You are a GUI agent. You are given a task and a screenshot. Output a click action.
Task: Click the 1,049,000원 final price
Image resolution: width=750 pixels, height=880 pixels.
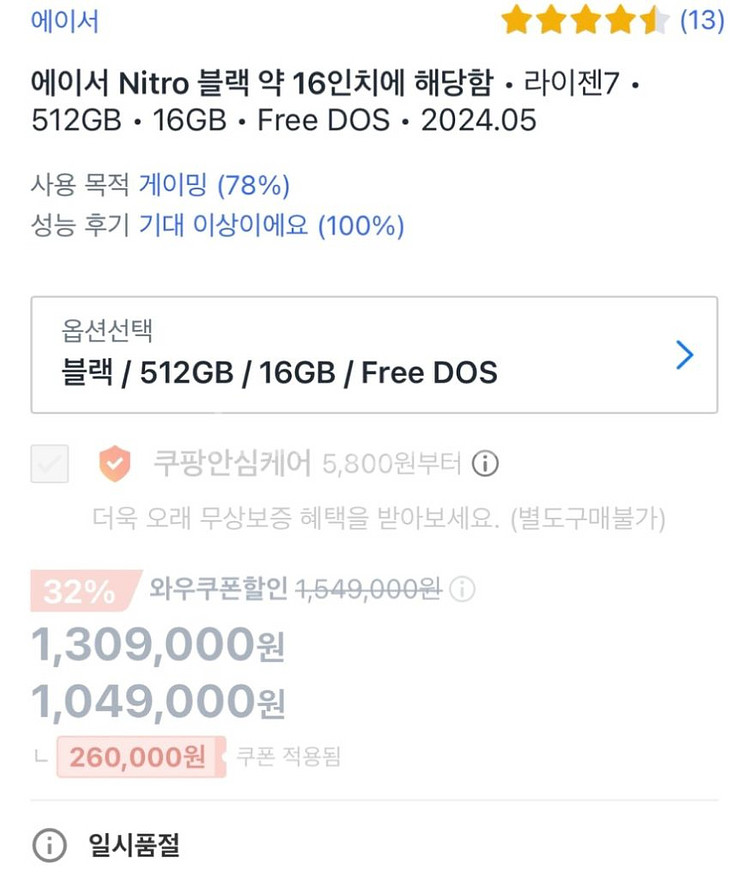[158, 703]
